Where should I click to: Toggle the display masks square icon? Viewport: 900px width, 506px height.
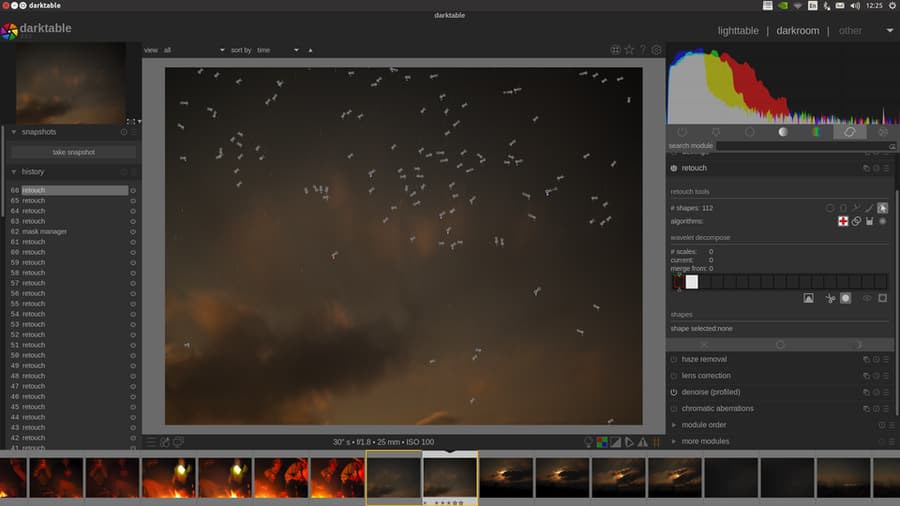tap(883, 298)
